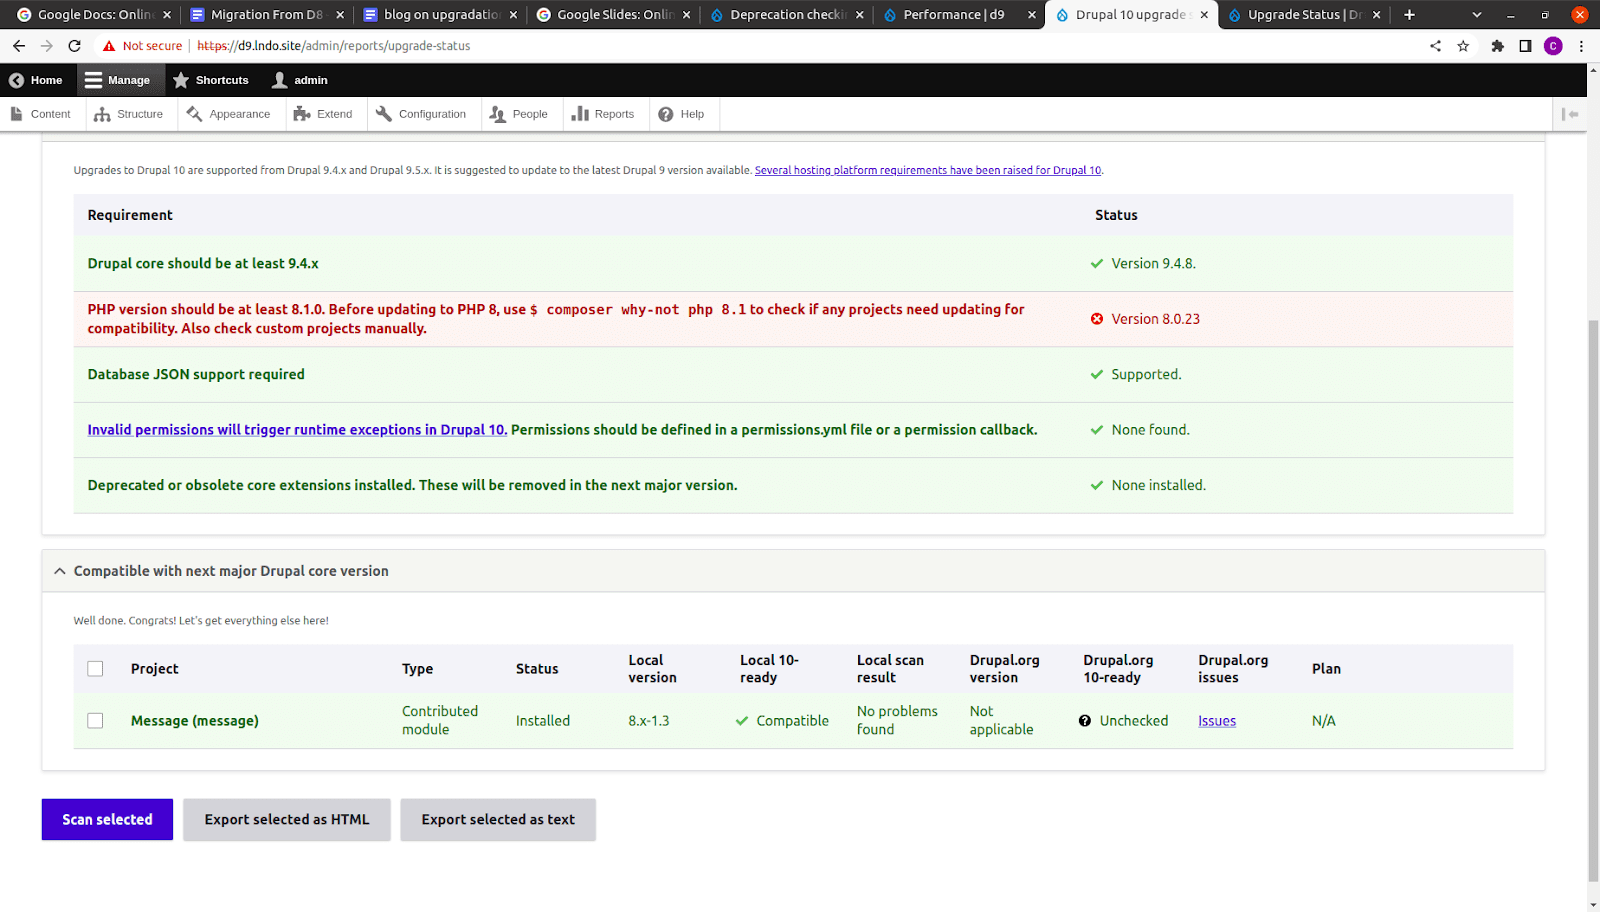The height and width of the screenshot is (912, 1600).
Task: Click the page vertical scrollbar
Action: point(1593,600)
